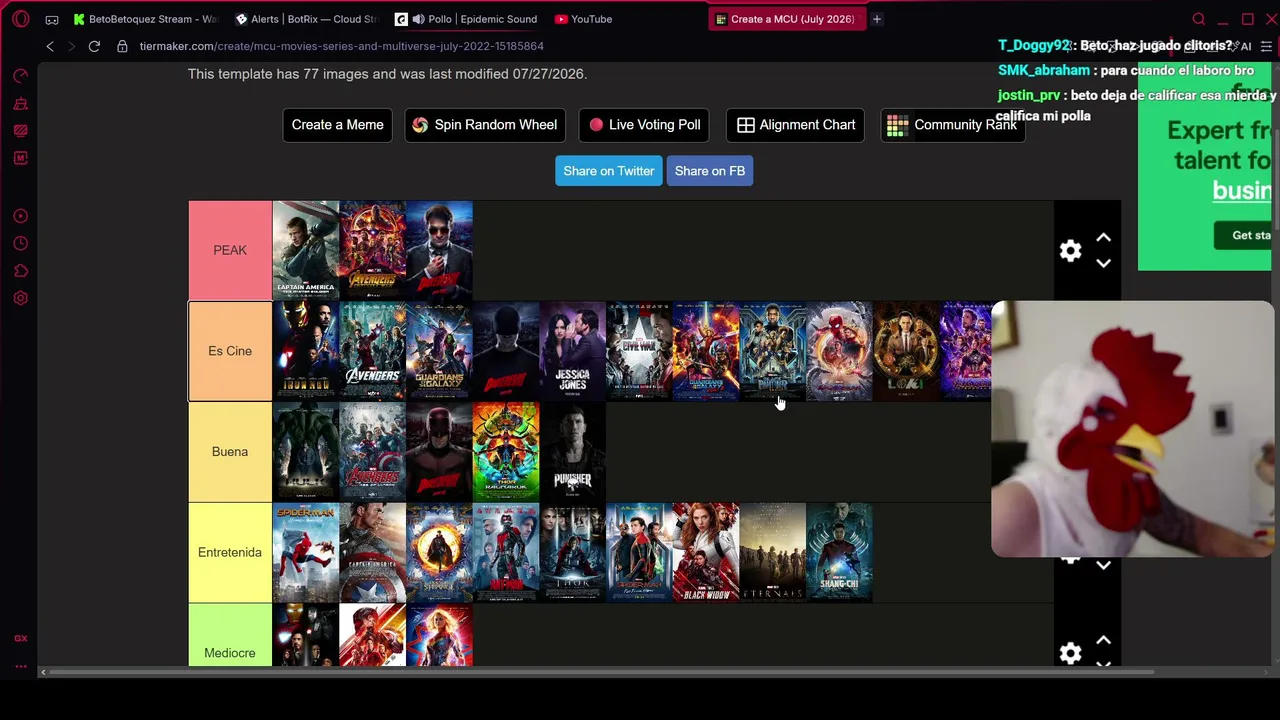Open the Alignment Chart
Screen dimensions: 1280x720
(796, 125)
